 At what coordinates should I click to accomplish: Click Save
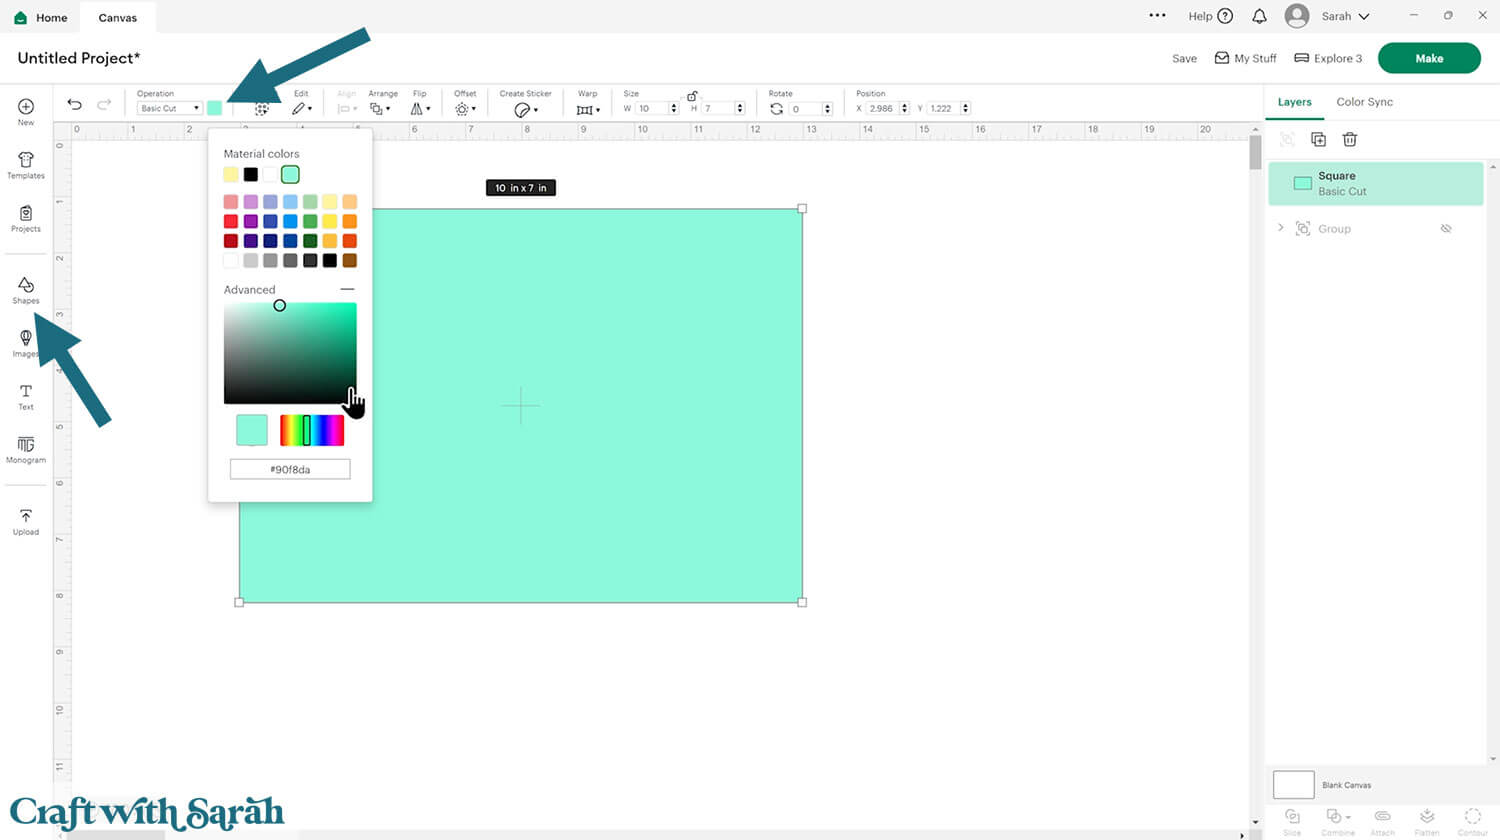click(x=1184, y=58)
